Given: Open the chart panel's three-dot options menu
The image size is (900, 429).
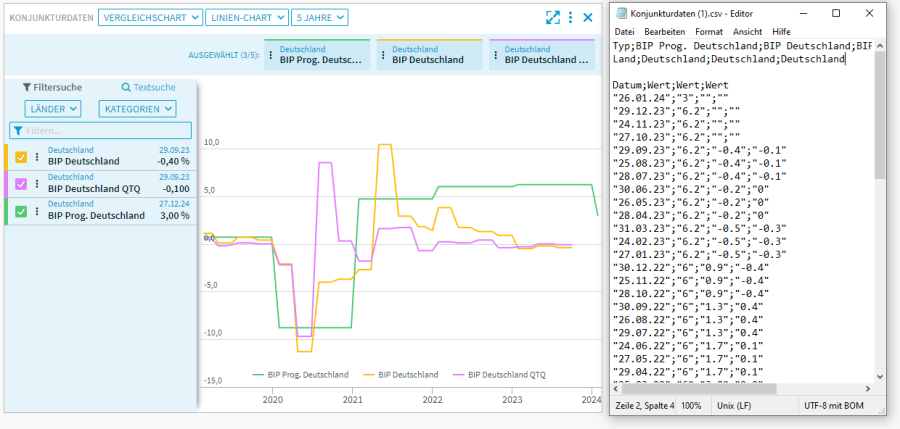Looking at the screenshot, I should (570, 17).
